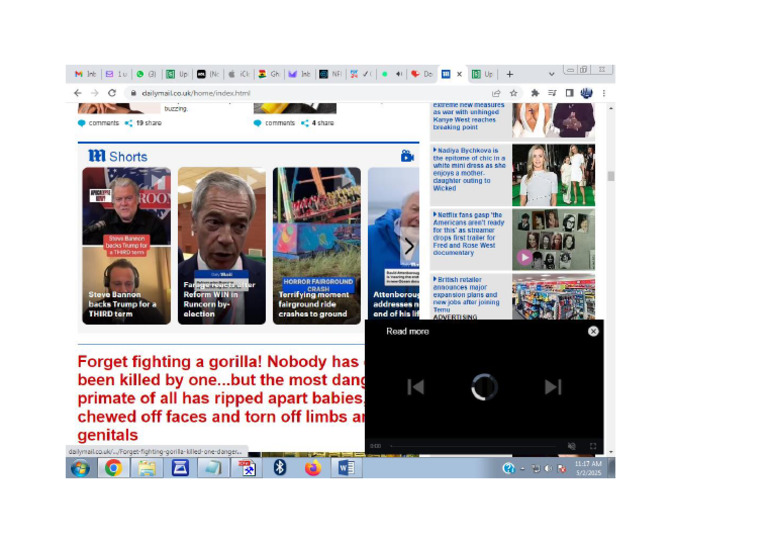The image size is (768, 543).
Task: Open the Nadiya Bychkova photo thumbnail
Action: pyautogui.click(x=553, y=175)
